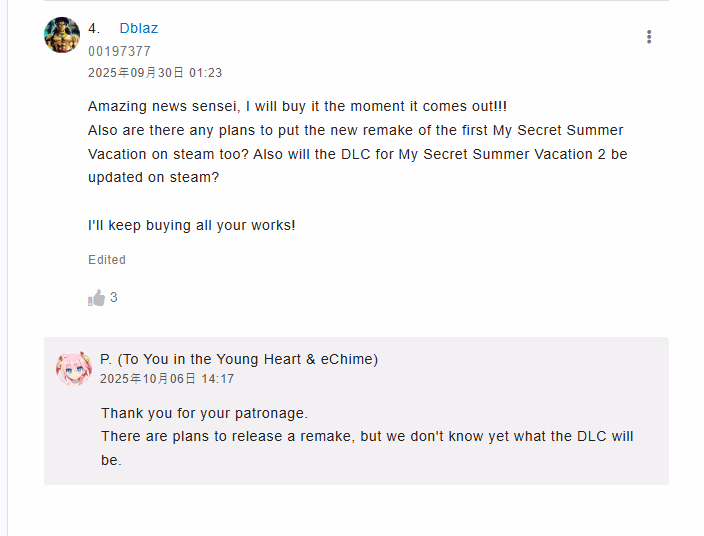Click the comment timestamp 2025年09月30日 01:23

[155, 73]
